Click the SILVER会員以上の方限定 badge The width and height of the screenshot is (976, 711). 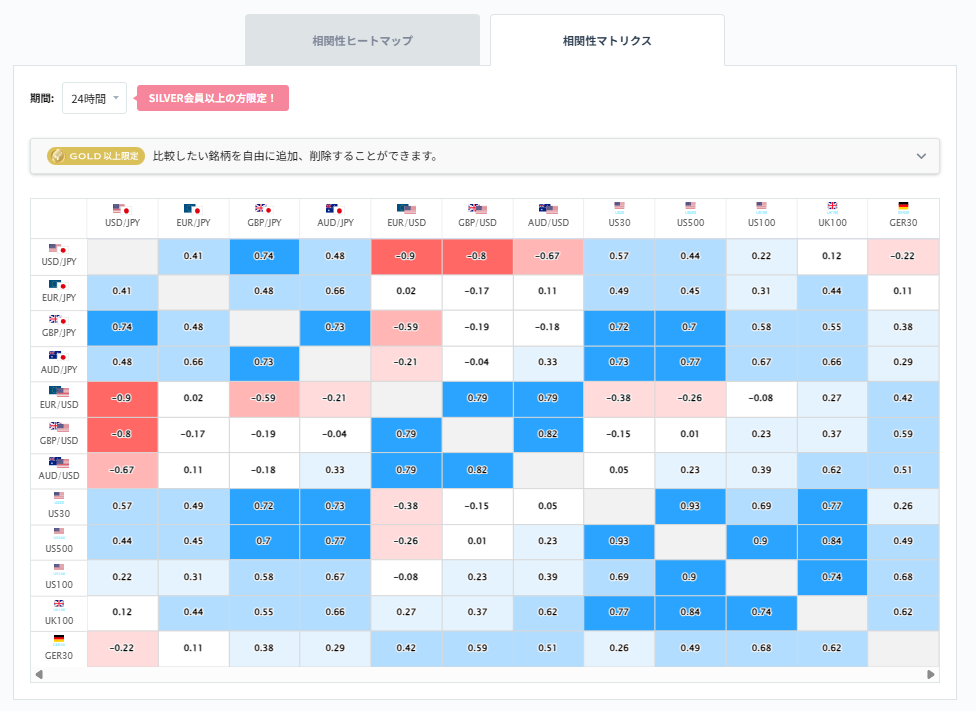pos(212,98)
